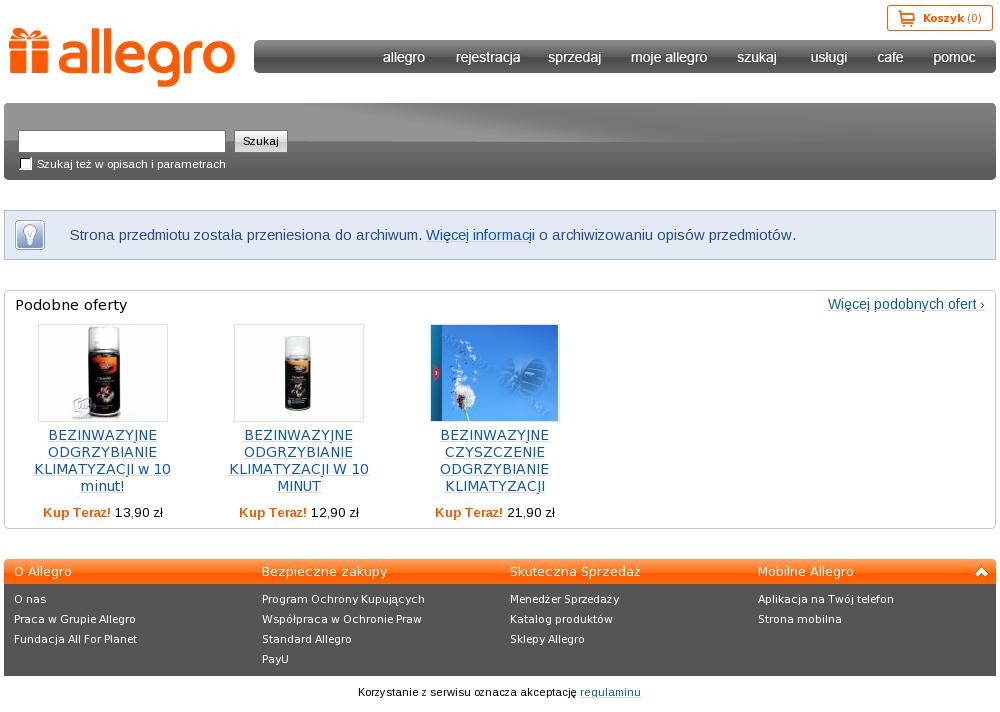The height and width of the screenshot is (712, 1000).
Task: Collapse footer with the up arrow
Action: point(981,572)
